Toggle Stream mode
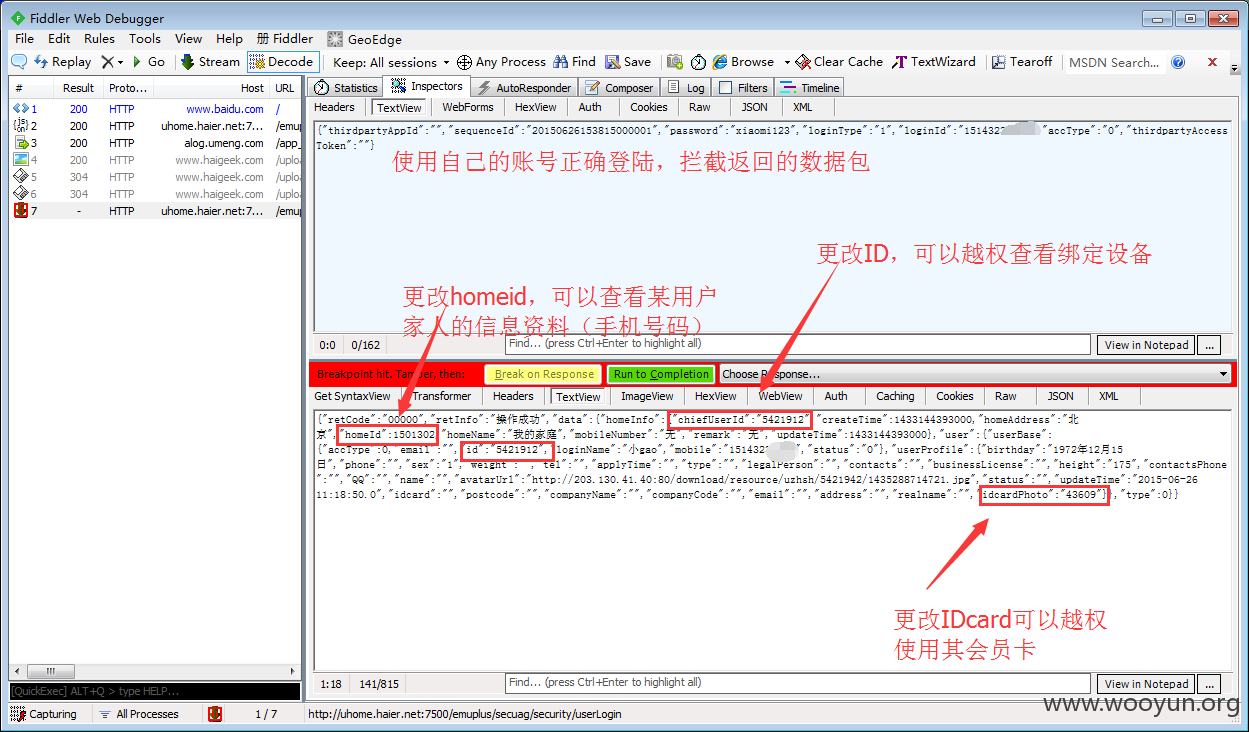The width and height of the screenshot is (1249, 732). click(210, 62)
